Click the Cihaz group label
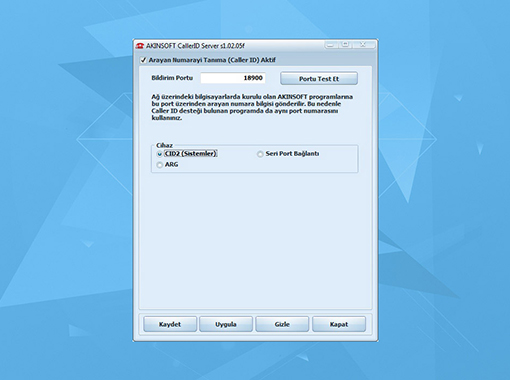Image resolution: width=510 pixels, height=380 pixels. pyautogui.click(x=164, y=145)
